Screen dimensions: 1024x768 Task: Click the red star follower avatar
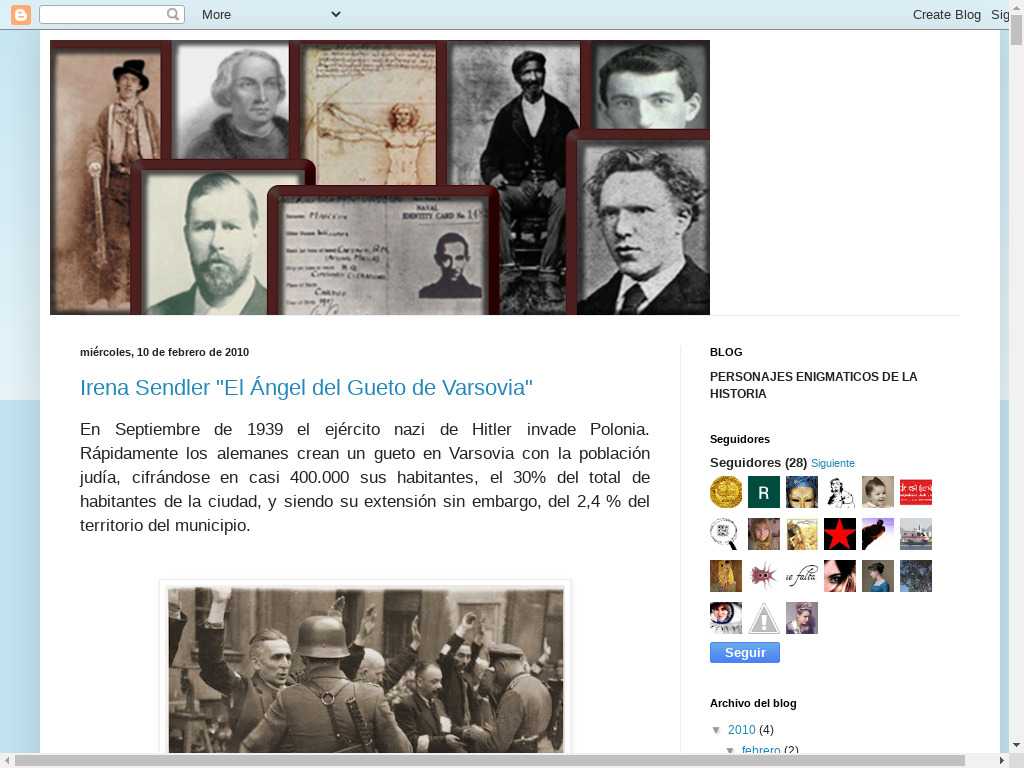click(x=840, y=534)
